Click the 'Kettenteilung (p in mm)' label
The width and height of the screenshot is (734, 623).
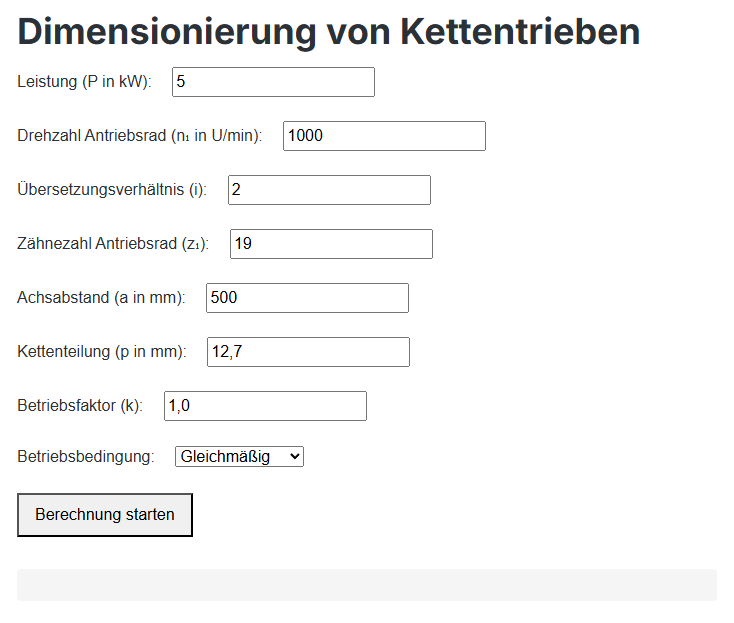click(x=102, y=352)
